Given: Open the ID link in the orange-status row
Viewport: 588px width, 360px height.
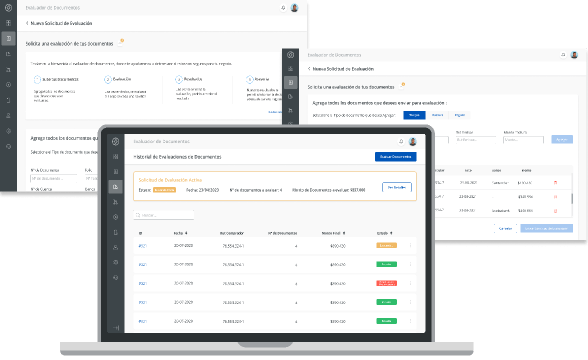Looking at the screenshot, I should (x=142, y=246).
